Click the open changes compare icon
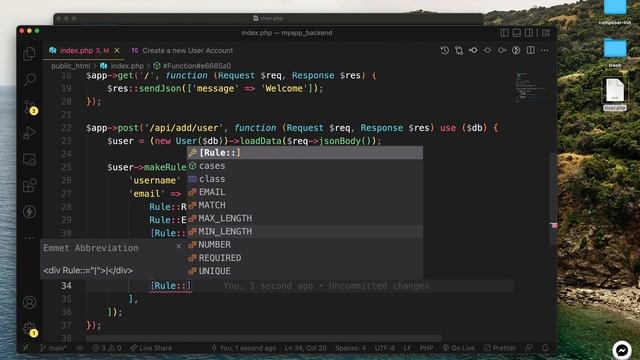Viewport: 640px width, 360px height. click(459, 50)
